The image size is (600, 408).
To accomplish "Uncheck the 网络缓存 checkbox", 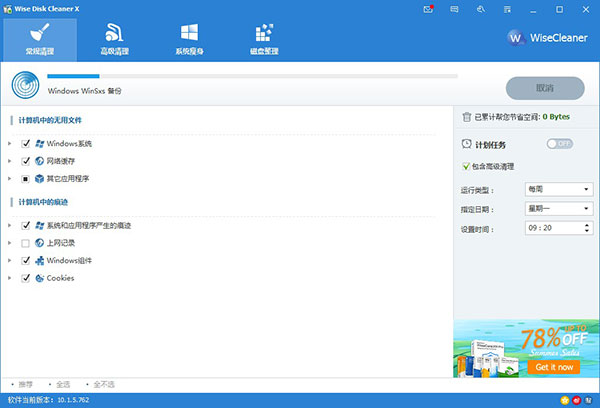I will pyautogui.click(x=25, y=160).
